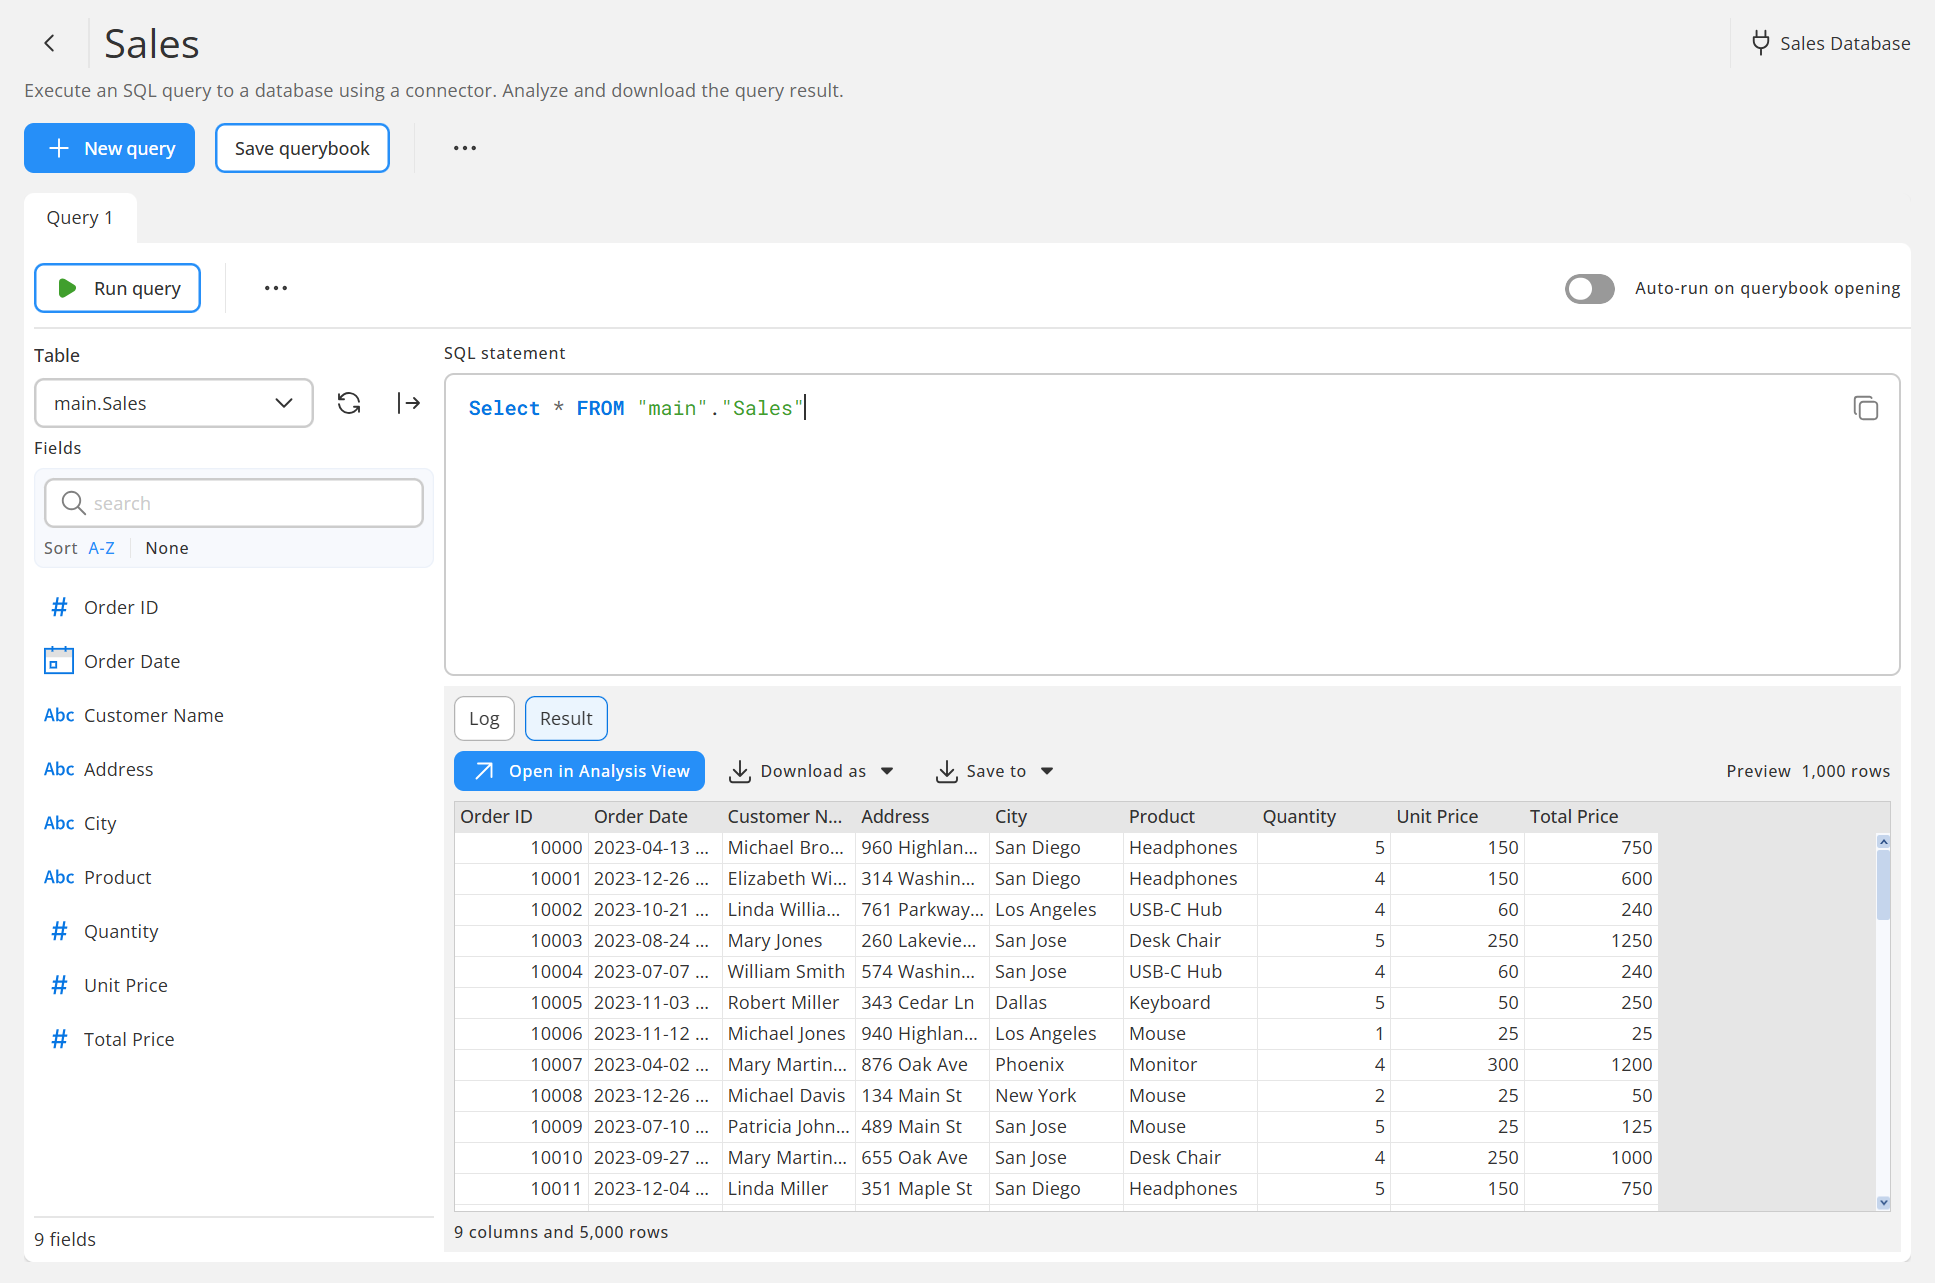Expand the Save to dropdown
The height and width of the screenshot is (1283, 1935).
[1047, 771]
